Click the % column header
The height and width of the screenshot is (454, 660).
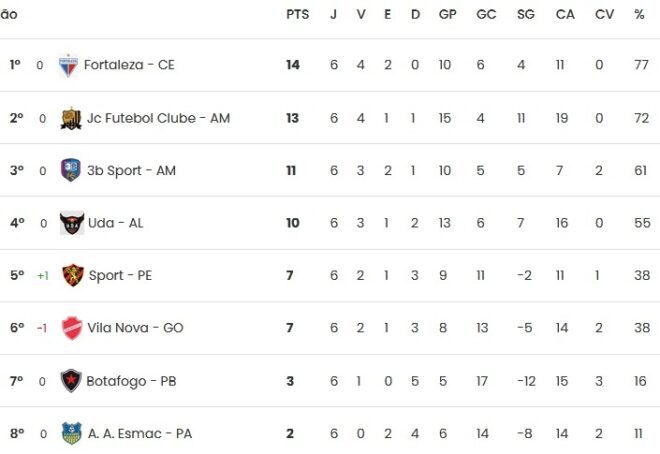(x=639, y=15)
